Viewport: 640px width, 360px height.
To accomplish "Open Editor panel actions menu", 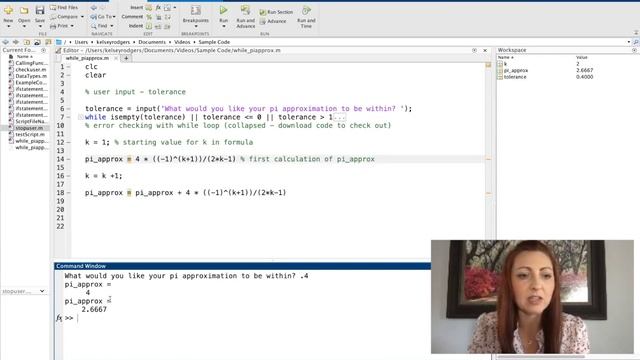I will click(474, 50).
